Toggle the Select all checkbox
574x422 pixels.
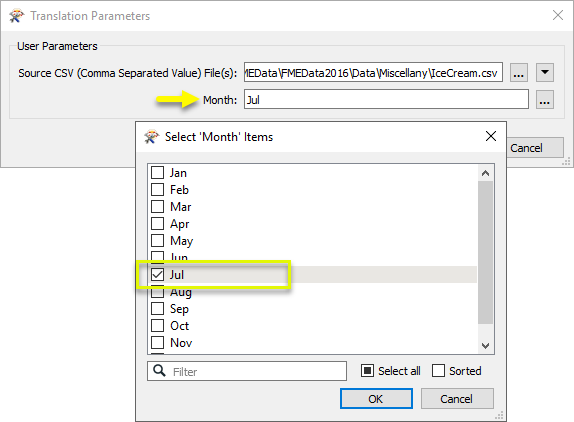coord(367,370)
